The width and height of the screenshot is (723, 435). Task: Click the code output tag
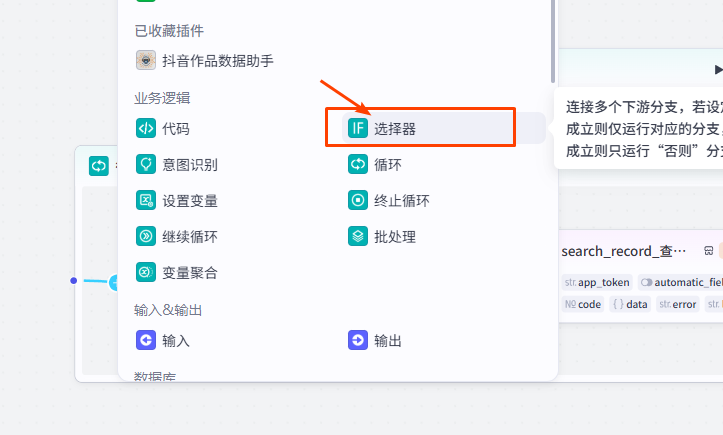[582, 304]
